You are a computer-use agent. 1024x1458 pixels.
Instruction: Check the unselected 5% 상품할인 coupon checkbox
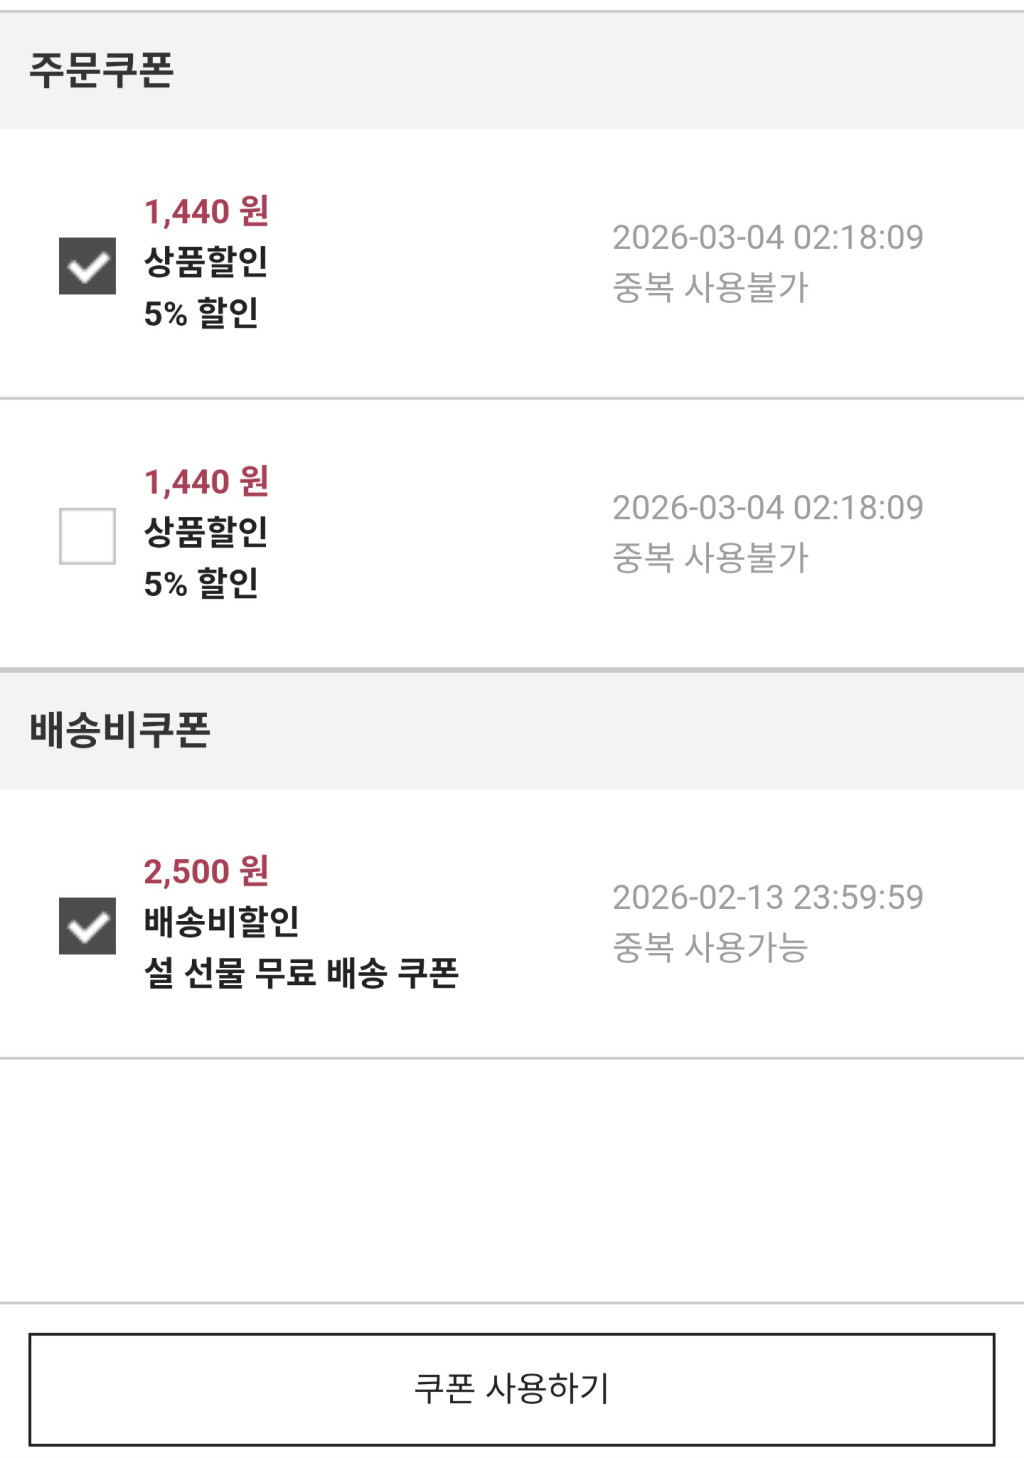pos(87,536)
